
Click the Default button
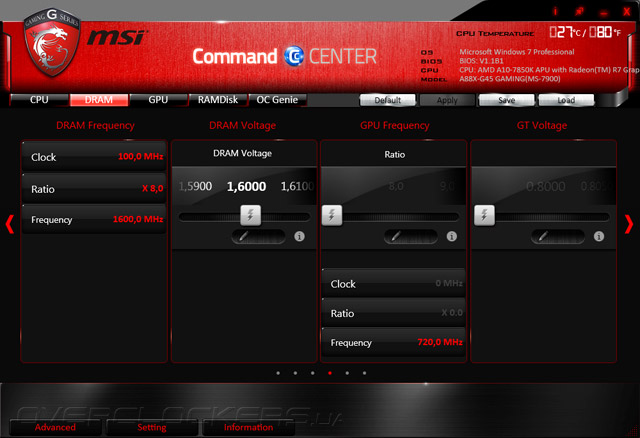click(388, 100)
